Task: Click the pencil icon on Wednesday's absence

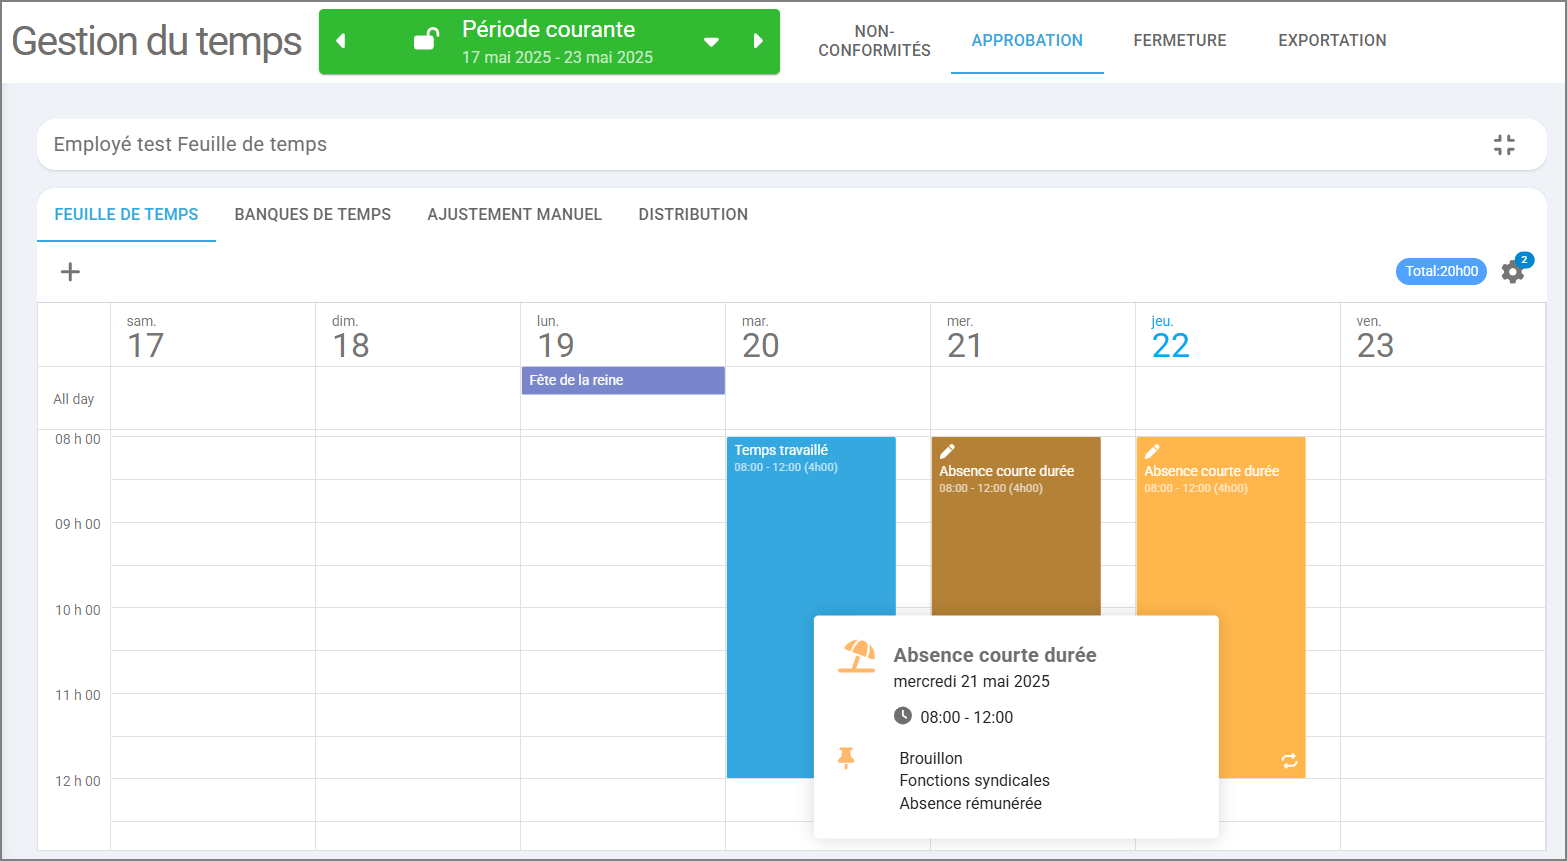Action: click(947, 452)
